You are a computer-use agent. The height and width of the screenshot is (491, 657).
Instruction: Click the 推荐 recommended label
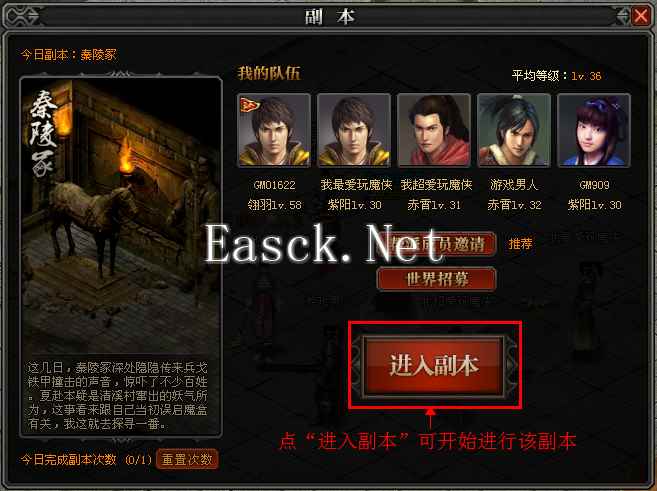[x=520, y=244]
